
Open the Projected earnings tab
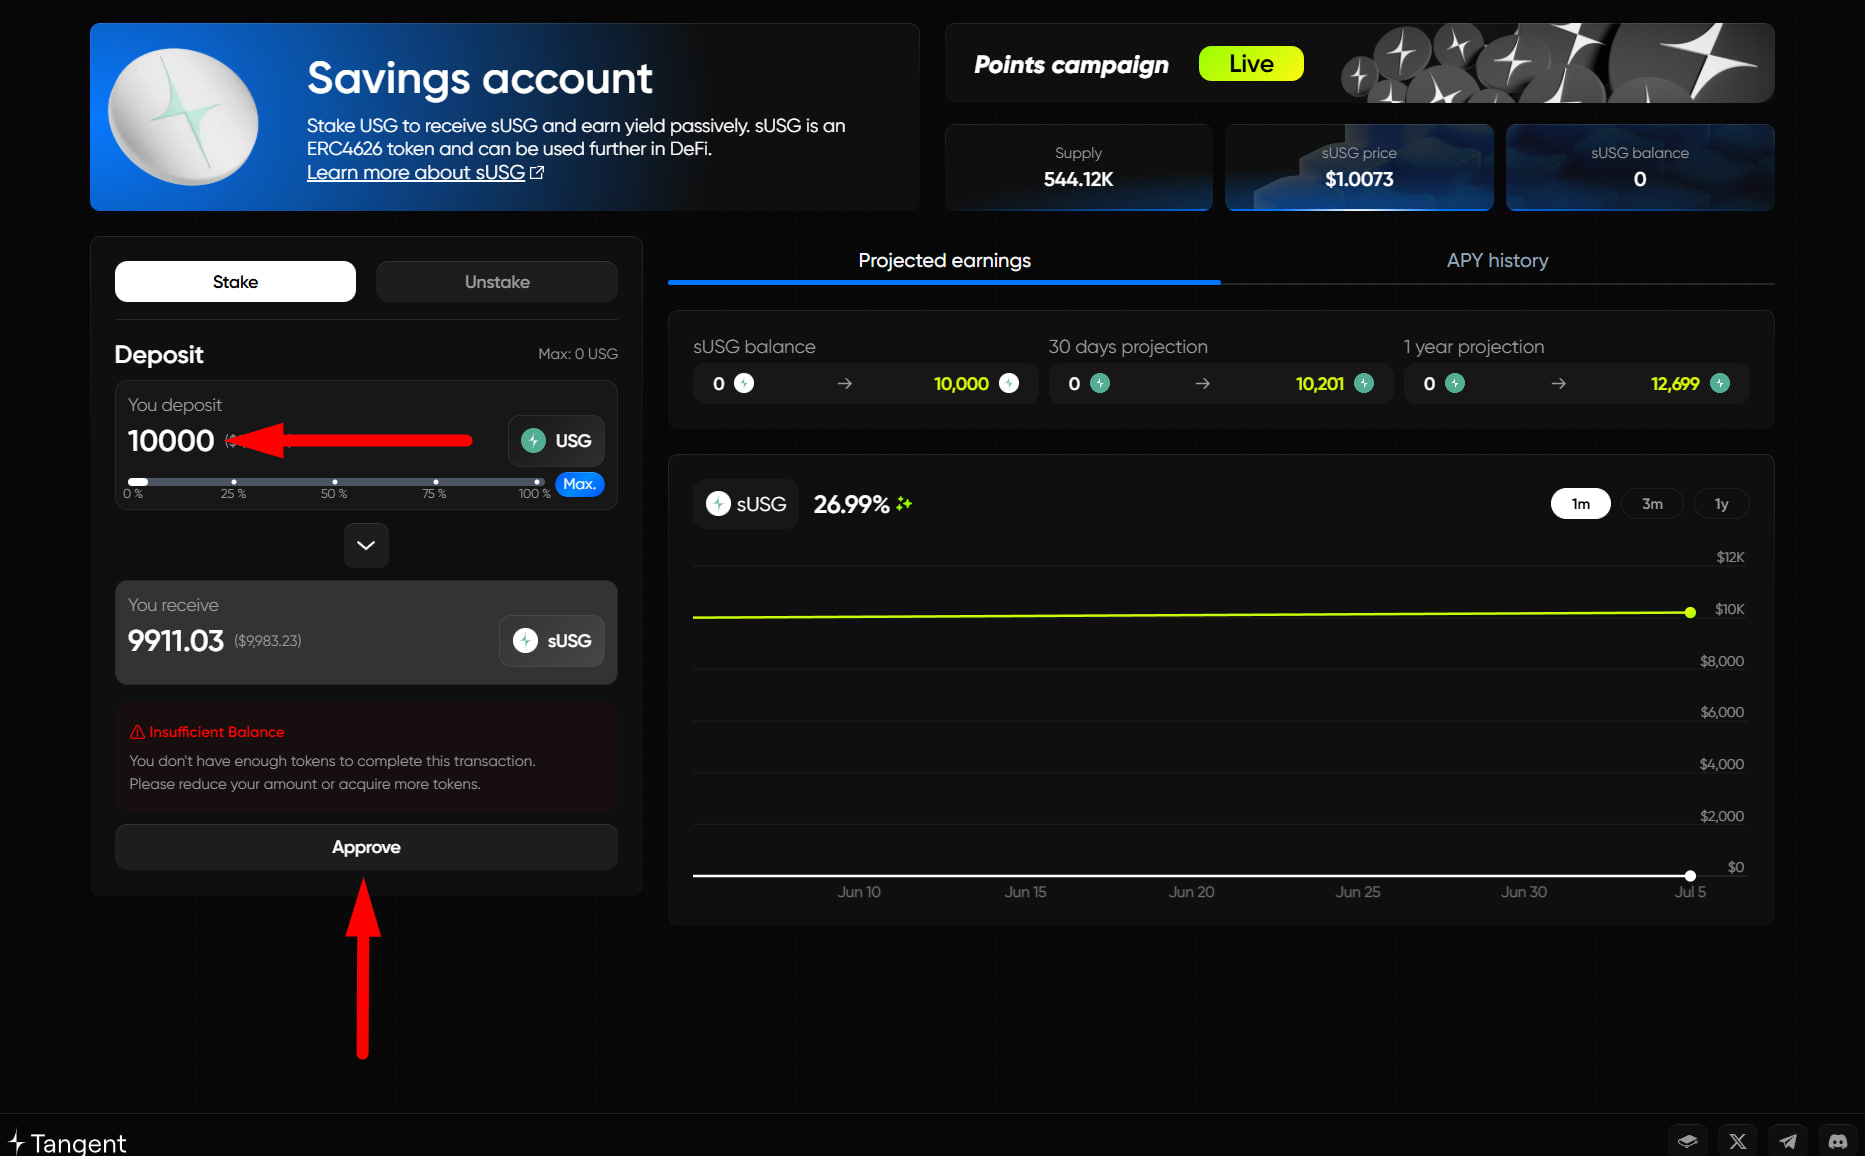coord(944,260)
